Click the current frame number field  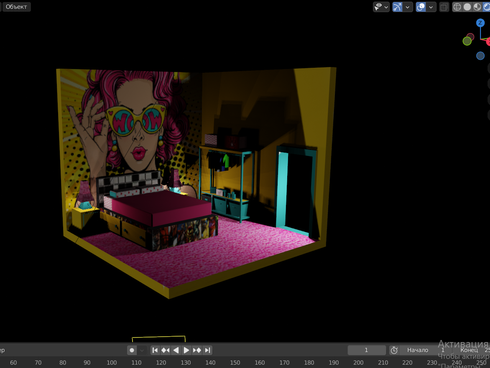click(366, 350)
